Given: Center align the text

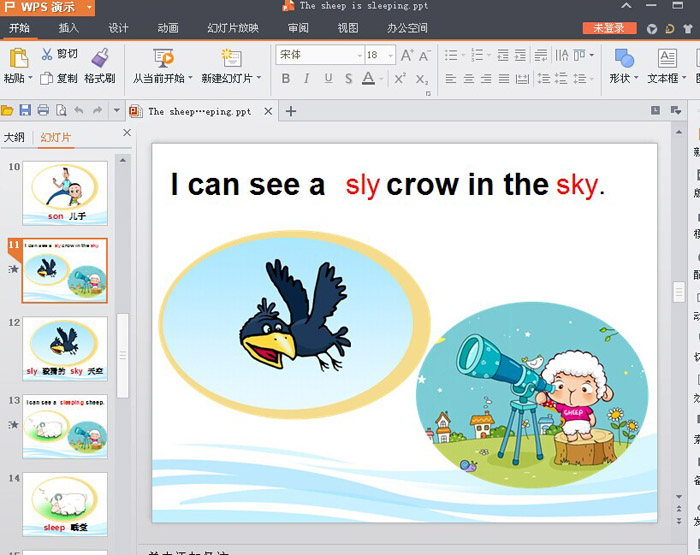Looking at the screenshot, I should pos(469,79).
